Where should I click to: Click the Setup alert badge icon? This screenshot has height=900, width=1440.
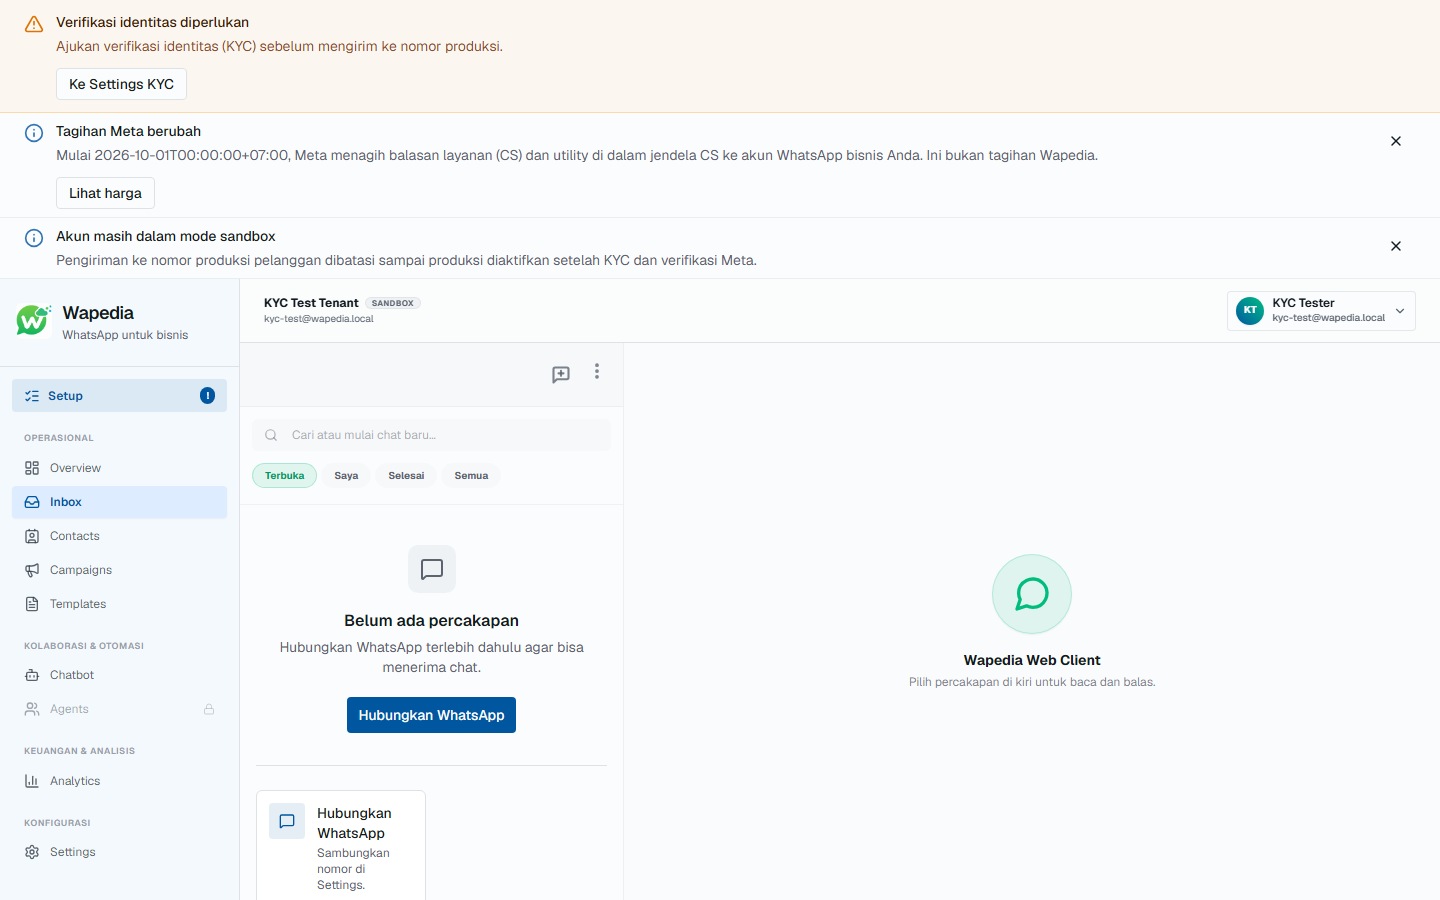coord(207,396)
